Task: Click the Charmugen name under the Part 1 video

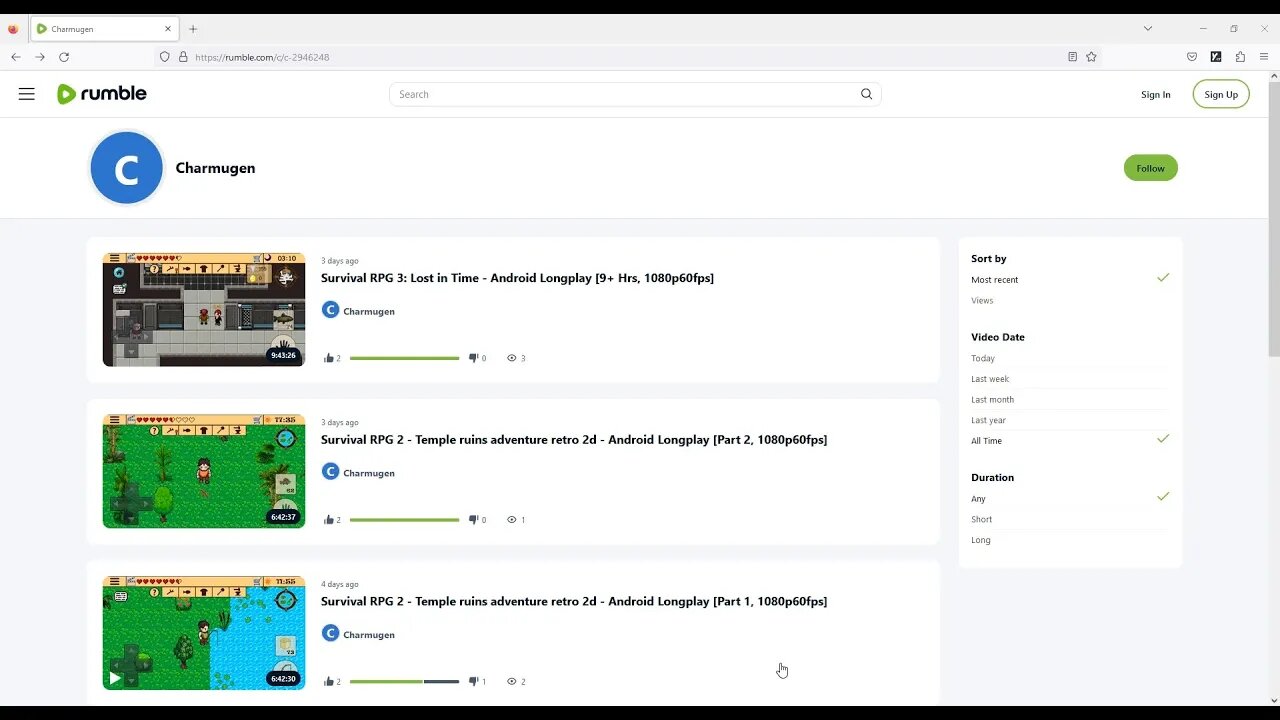Action: coord(369,635)
